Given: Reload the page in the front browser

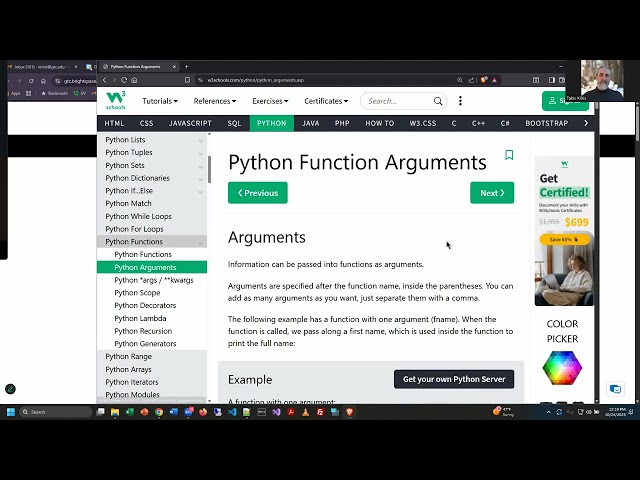Looking at the screenshot, I should click(124, 80).
